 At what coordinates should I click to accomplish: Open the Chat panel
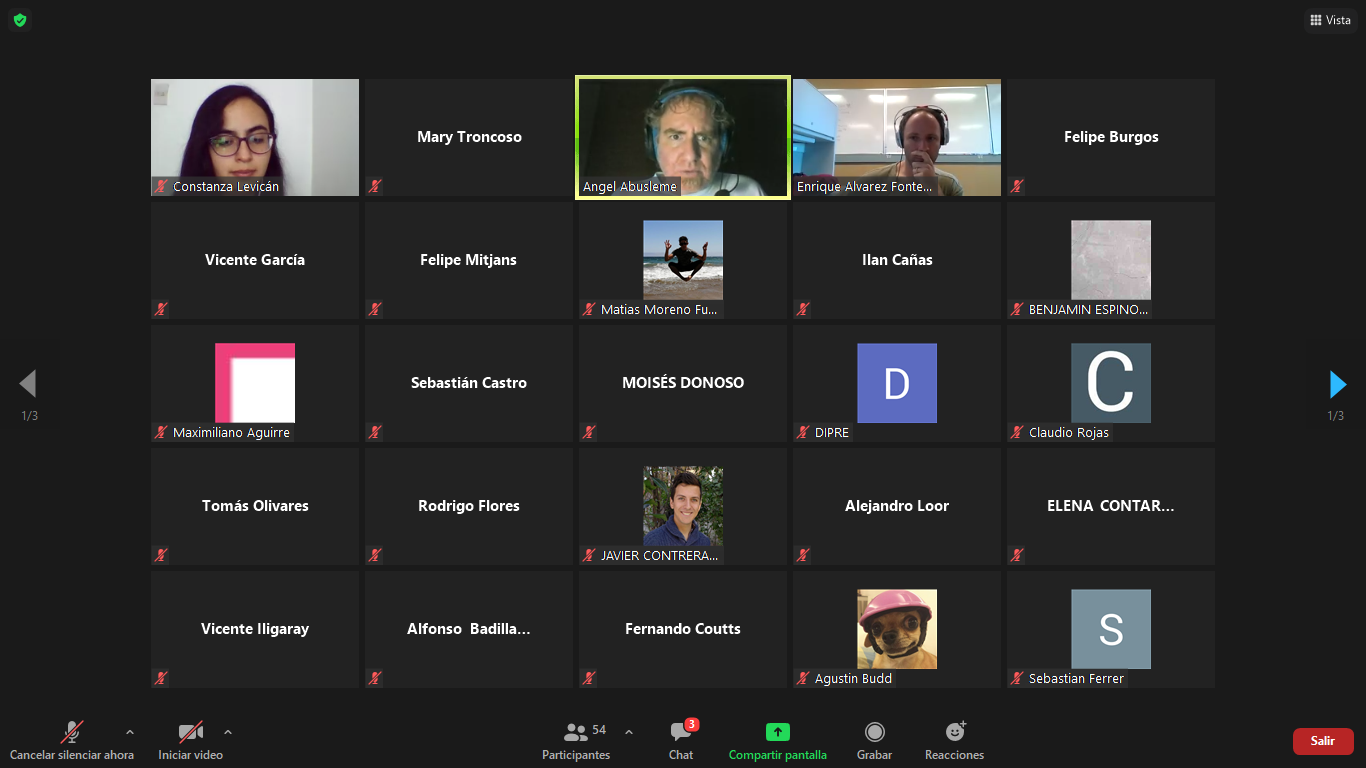681,741
